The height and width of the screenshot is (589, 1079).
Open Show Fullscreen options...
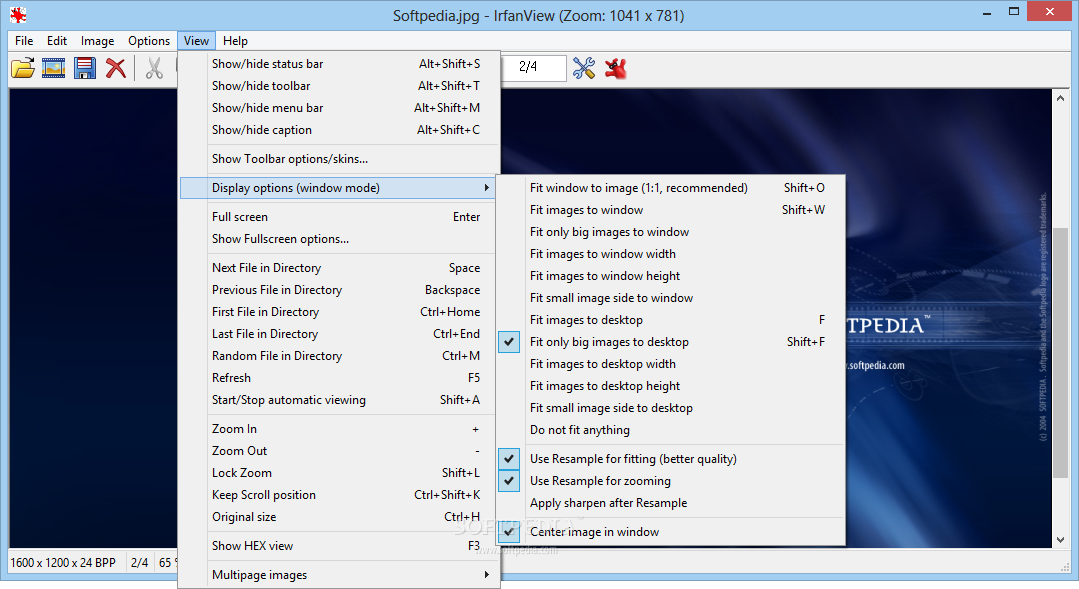pos(338,239)
